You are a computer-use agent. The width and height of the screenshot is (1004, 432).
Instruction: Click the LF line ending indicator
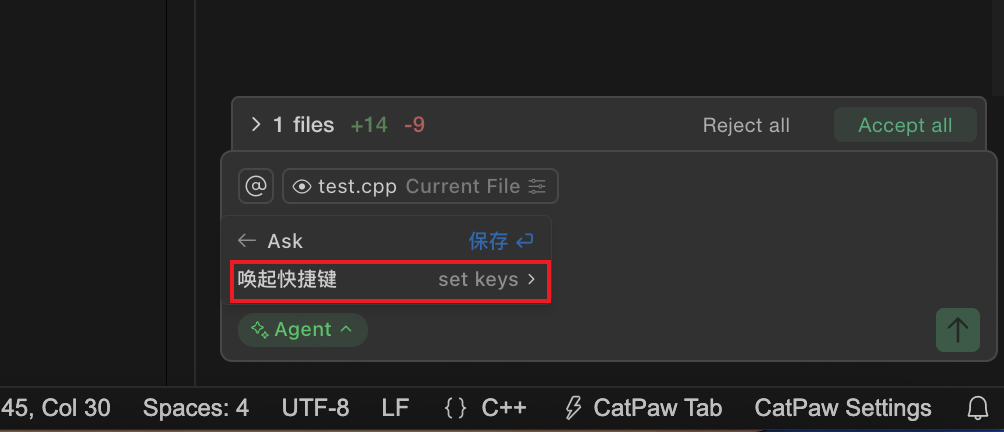[395, 408]
